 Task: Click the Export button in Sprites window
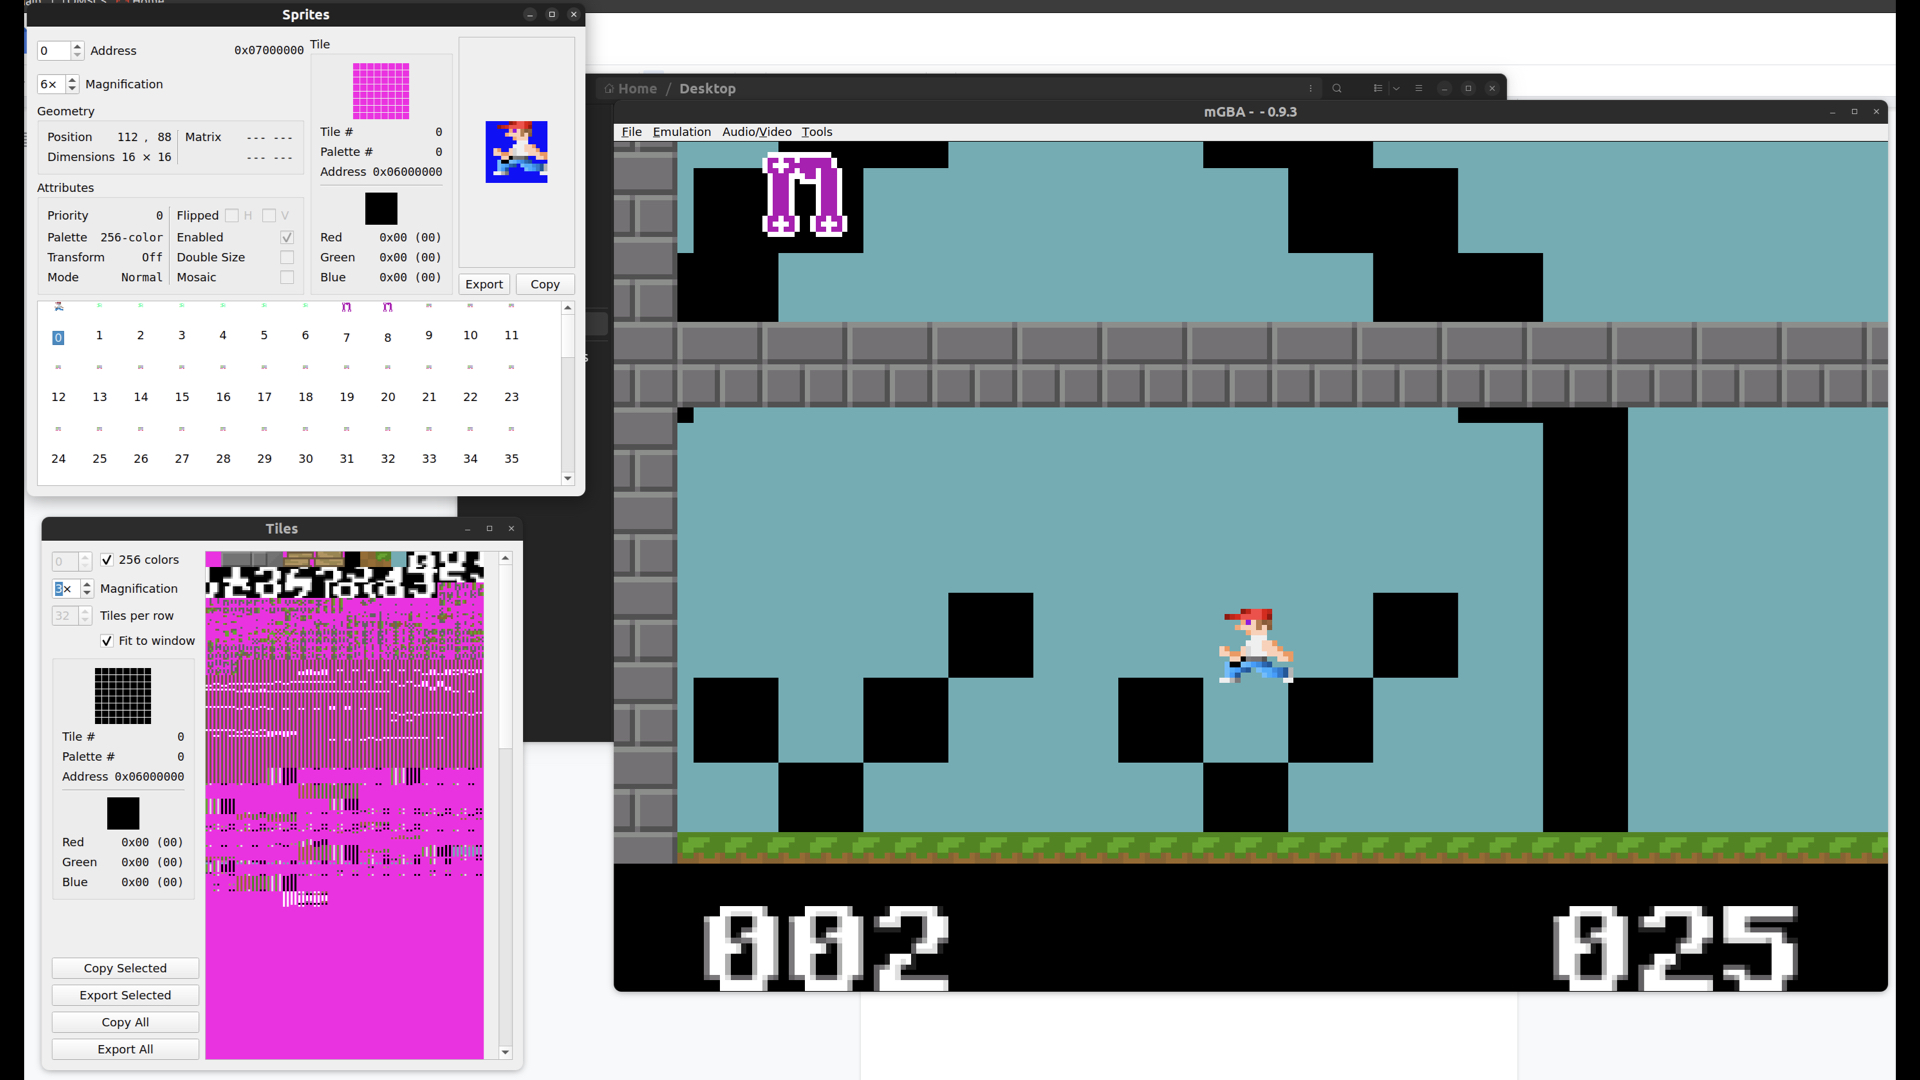(x=484, y=284)
